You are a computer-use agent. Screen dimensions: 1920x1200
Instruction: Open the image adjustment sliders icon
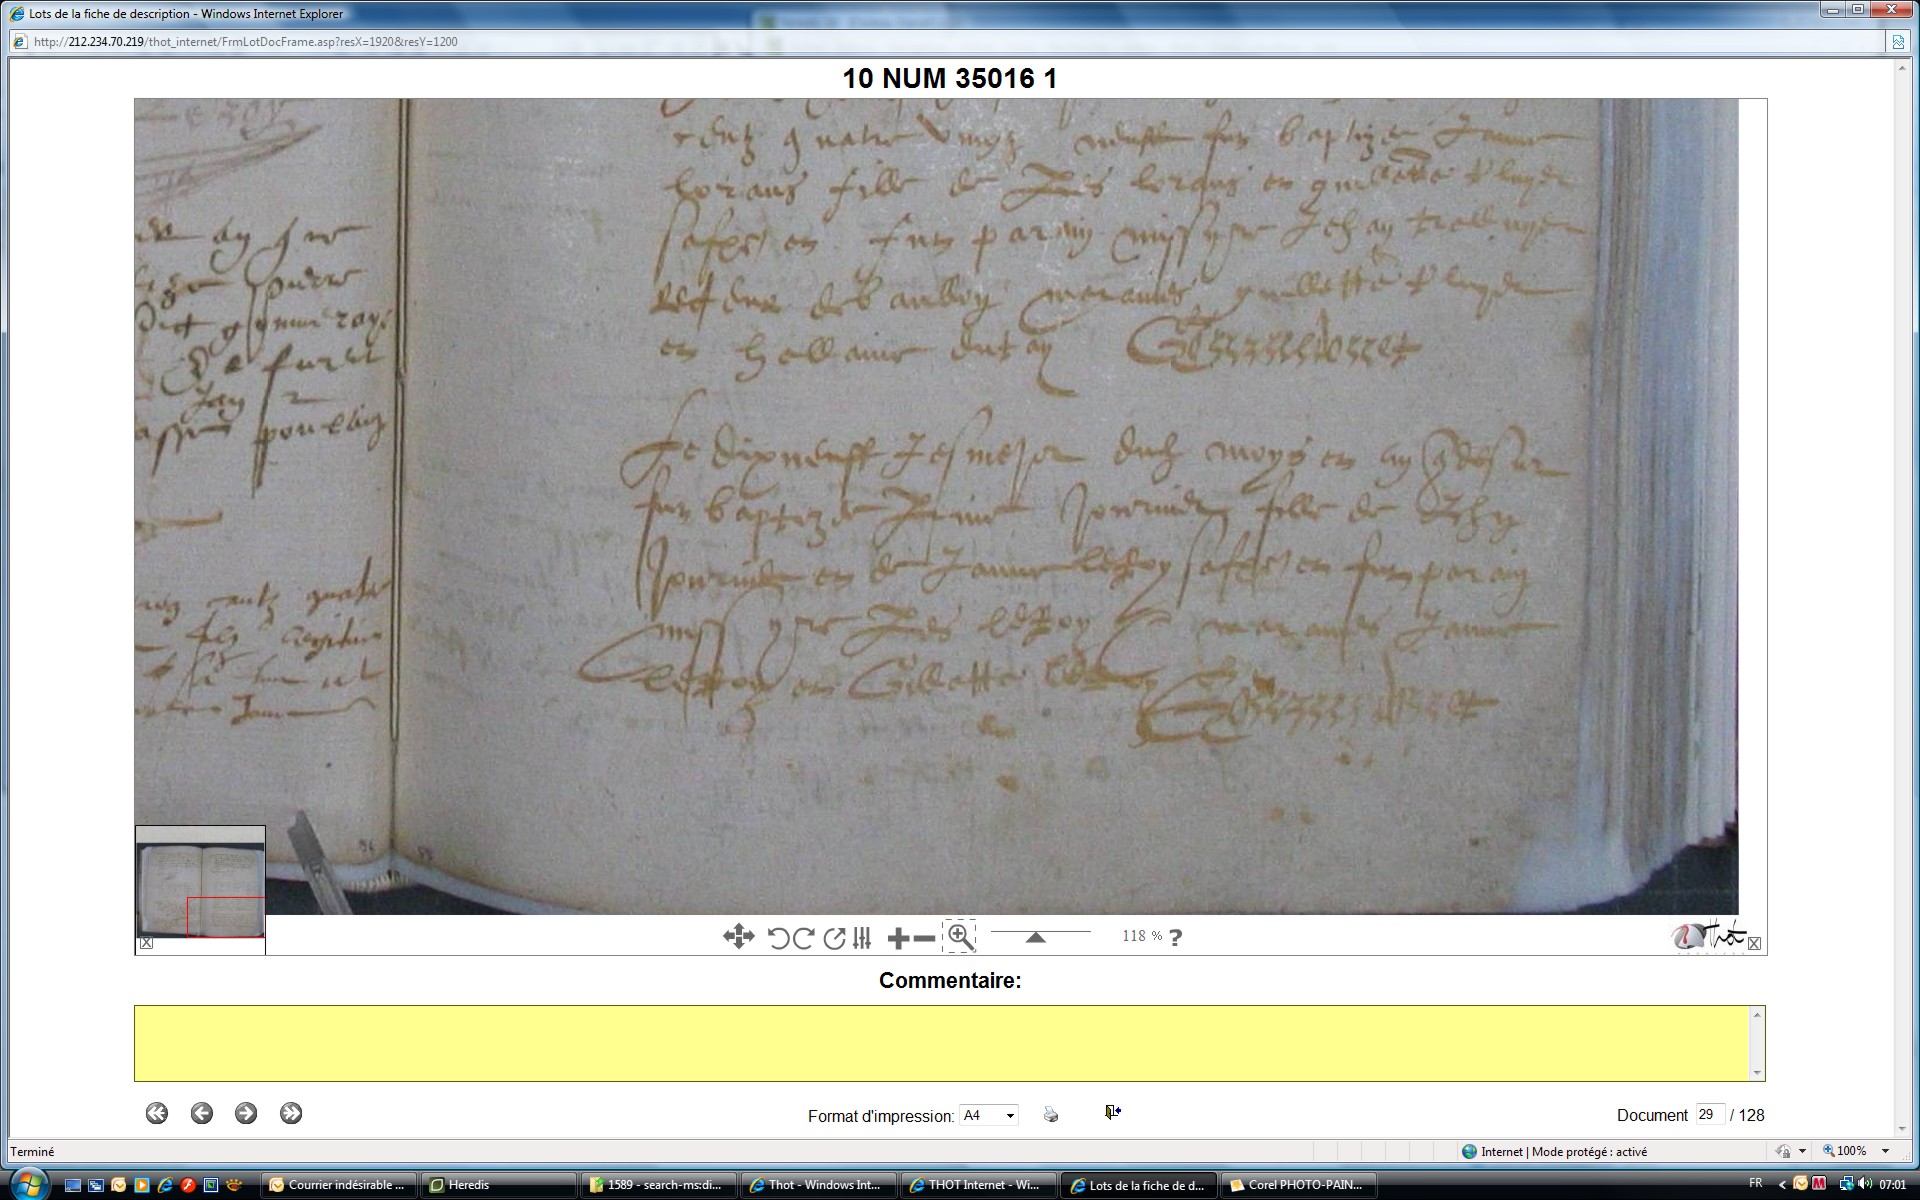click(x=862, y=938)
